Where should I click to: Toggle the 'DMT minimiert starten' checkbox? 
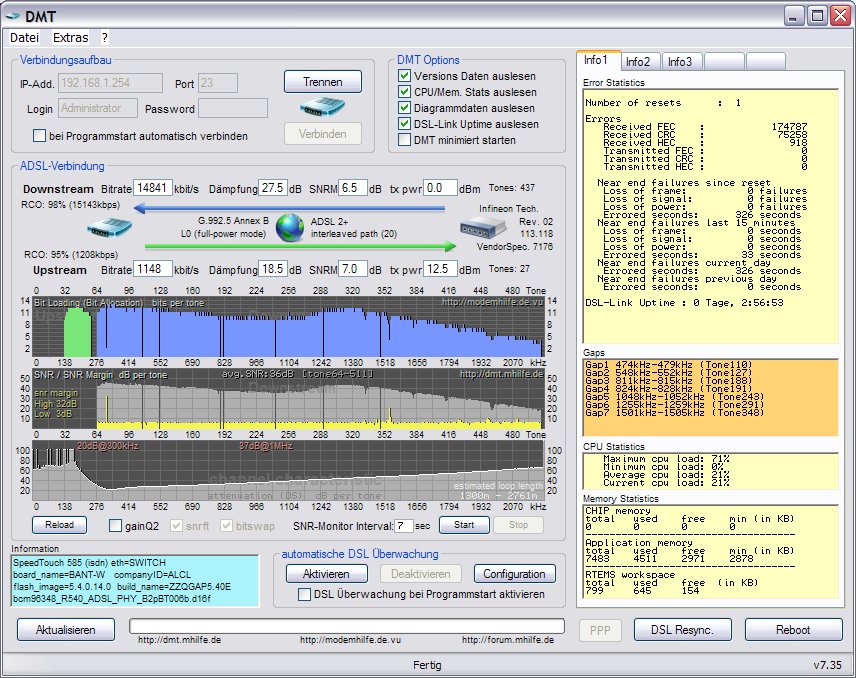(404, 140)
